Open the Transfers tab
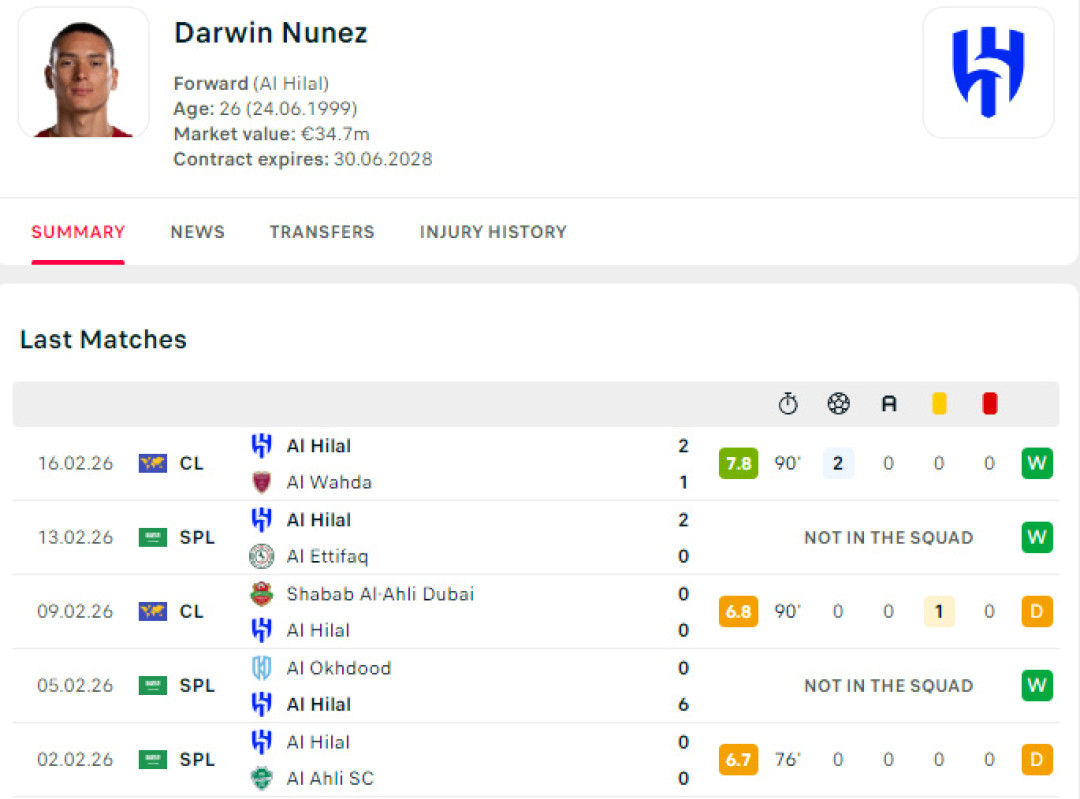 (x=322, y=232)
